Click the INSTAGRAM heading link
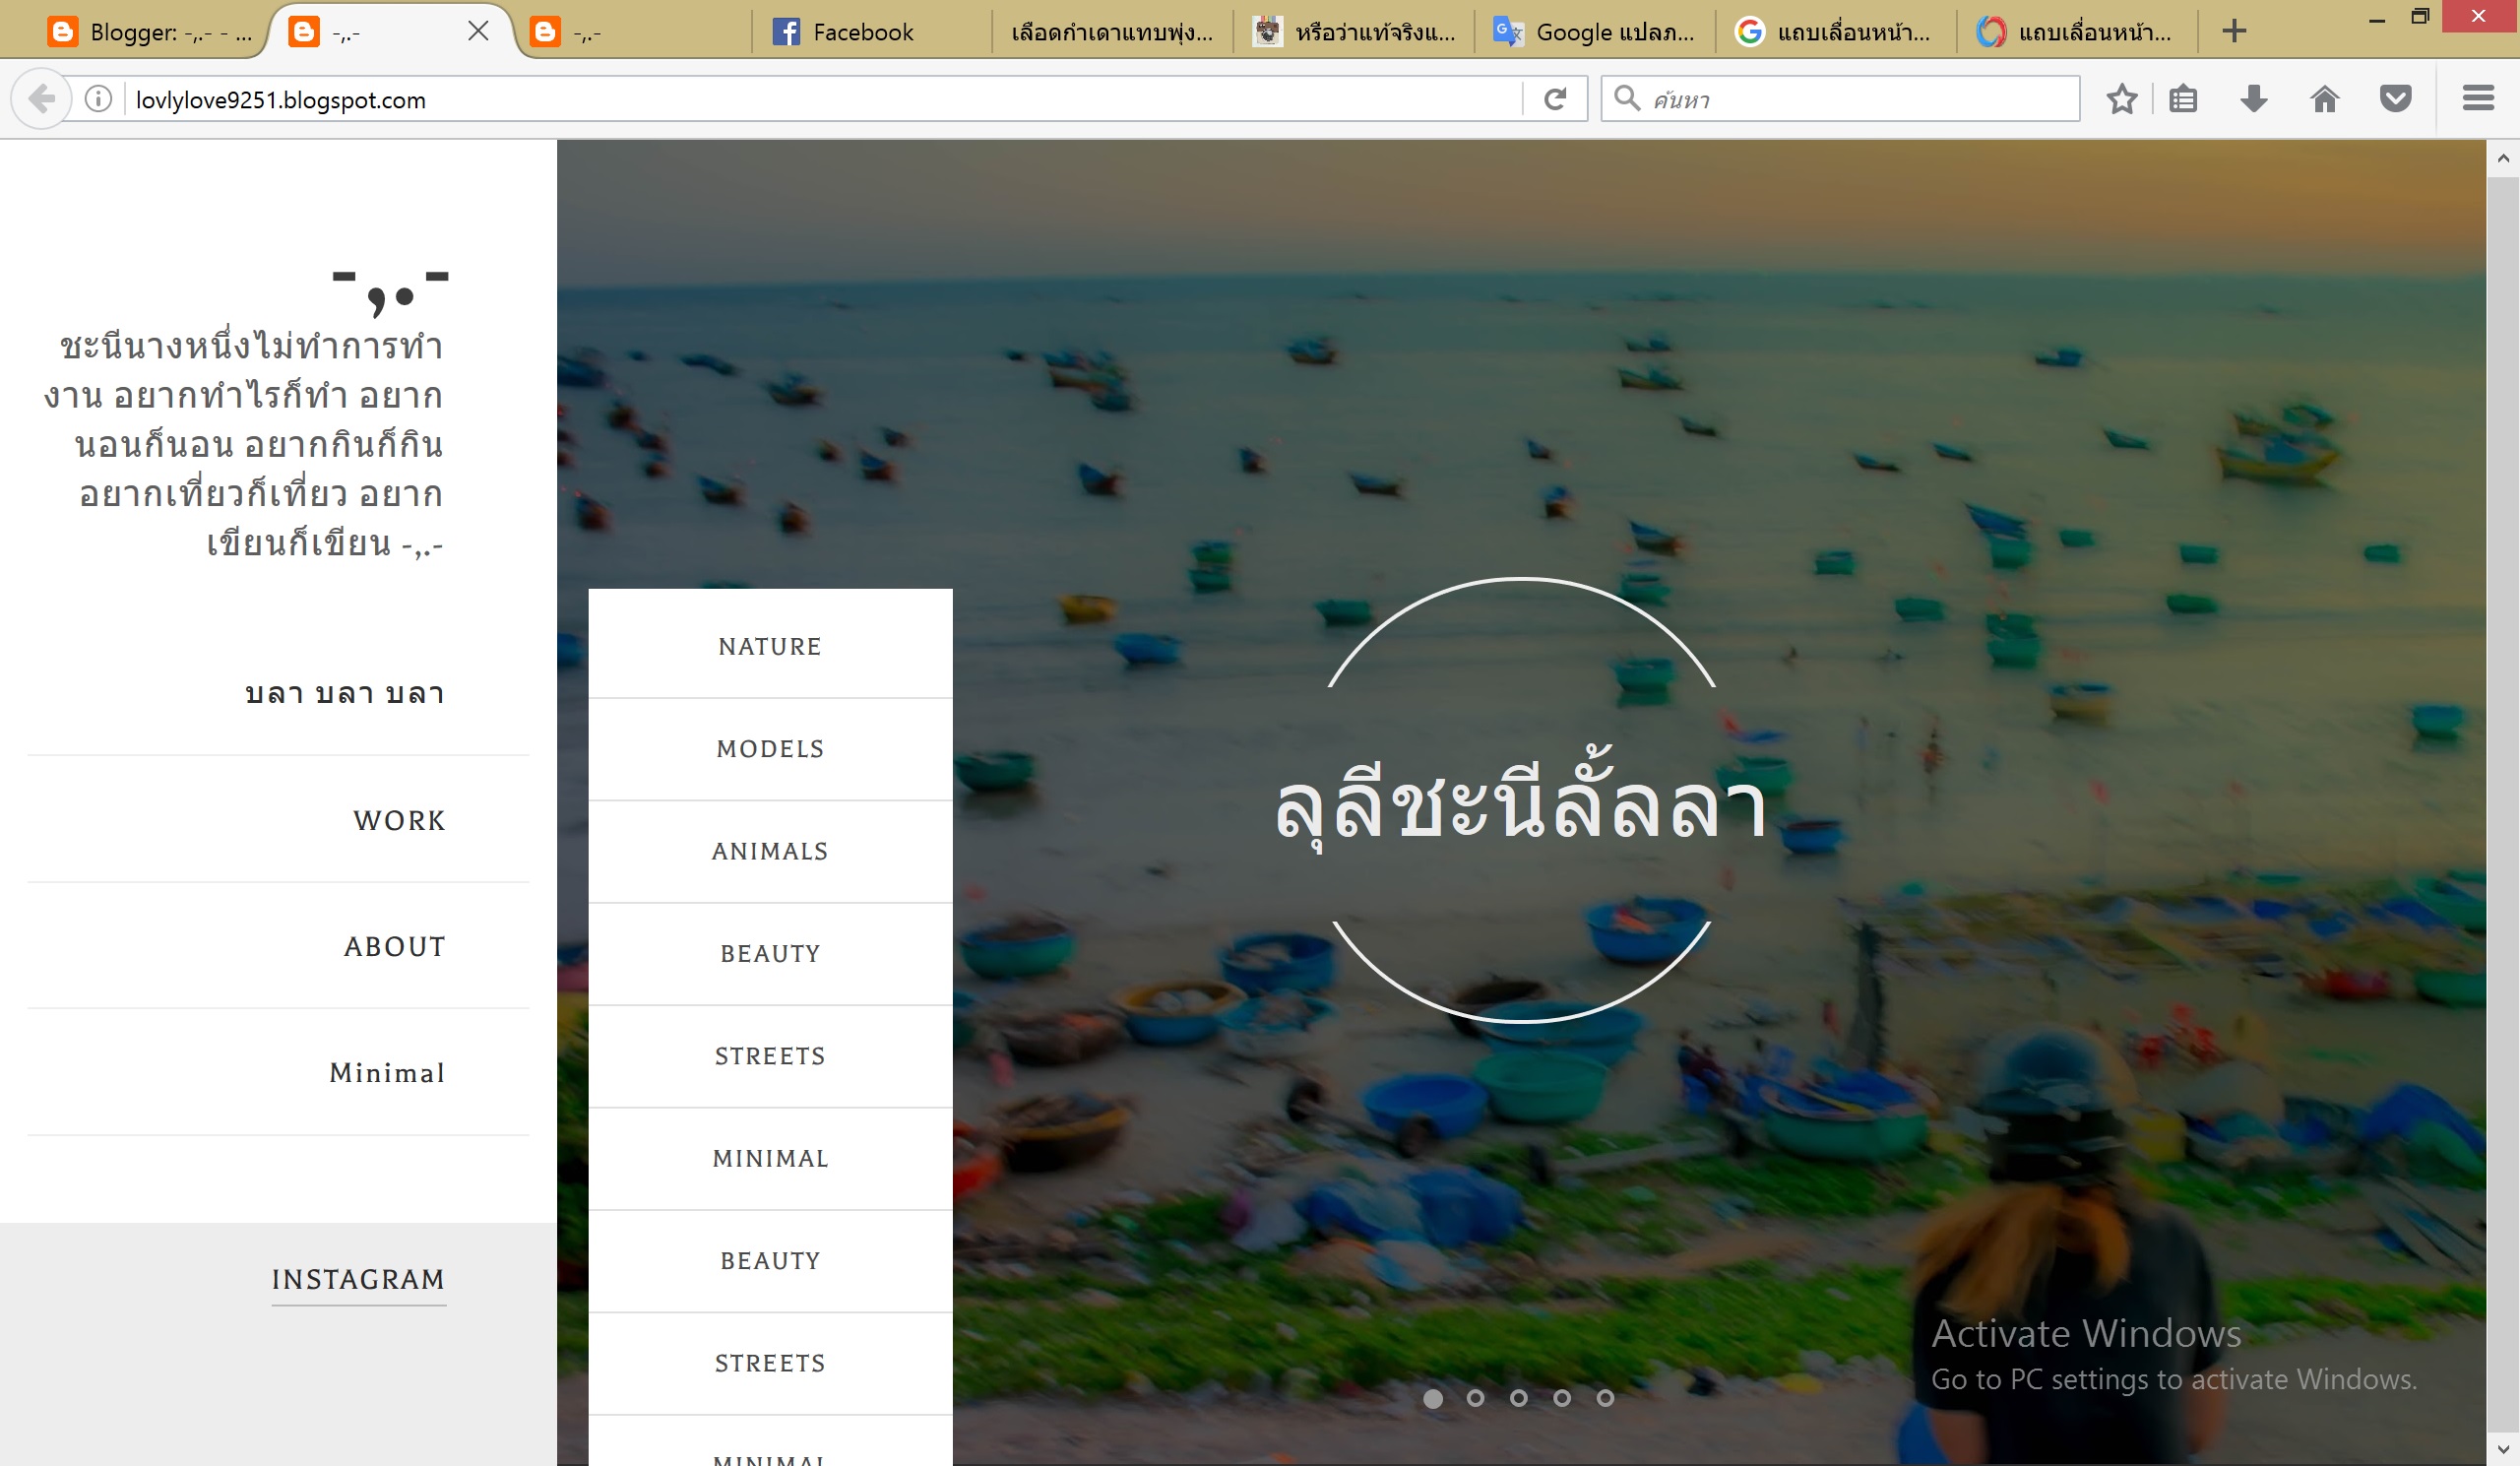The image size is (2520, 1466). tap(358, 1279)
